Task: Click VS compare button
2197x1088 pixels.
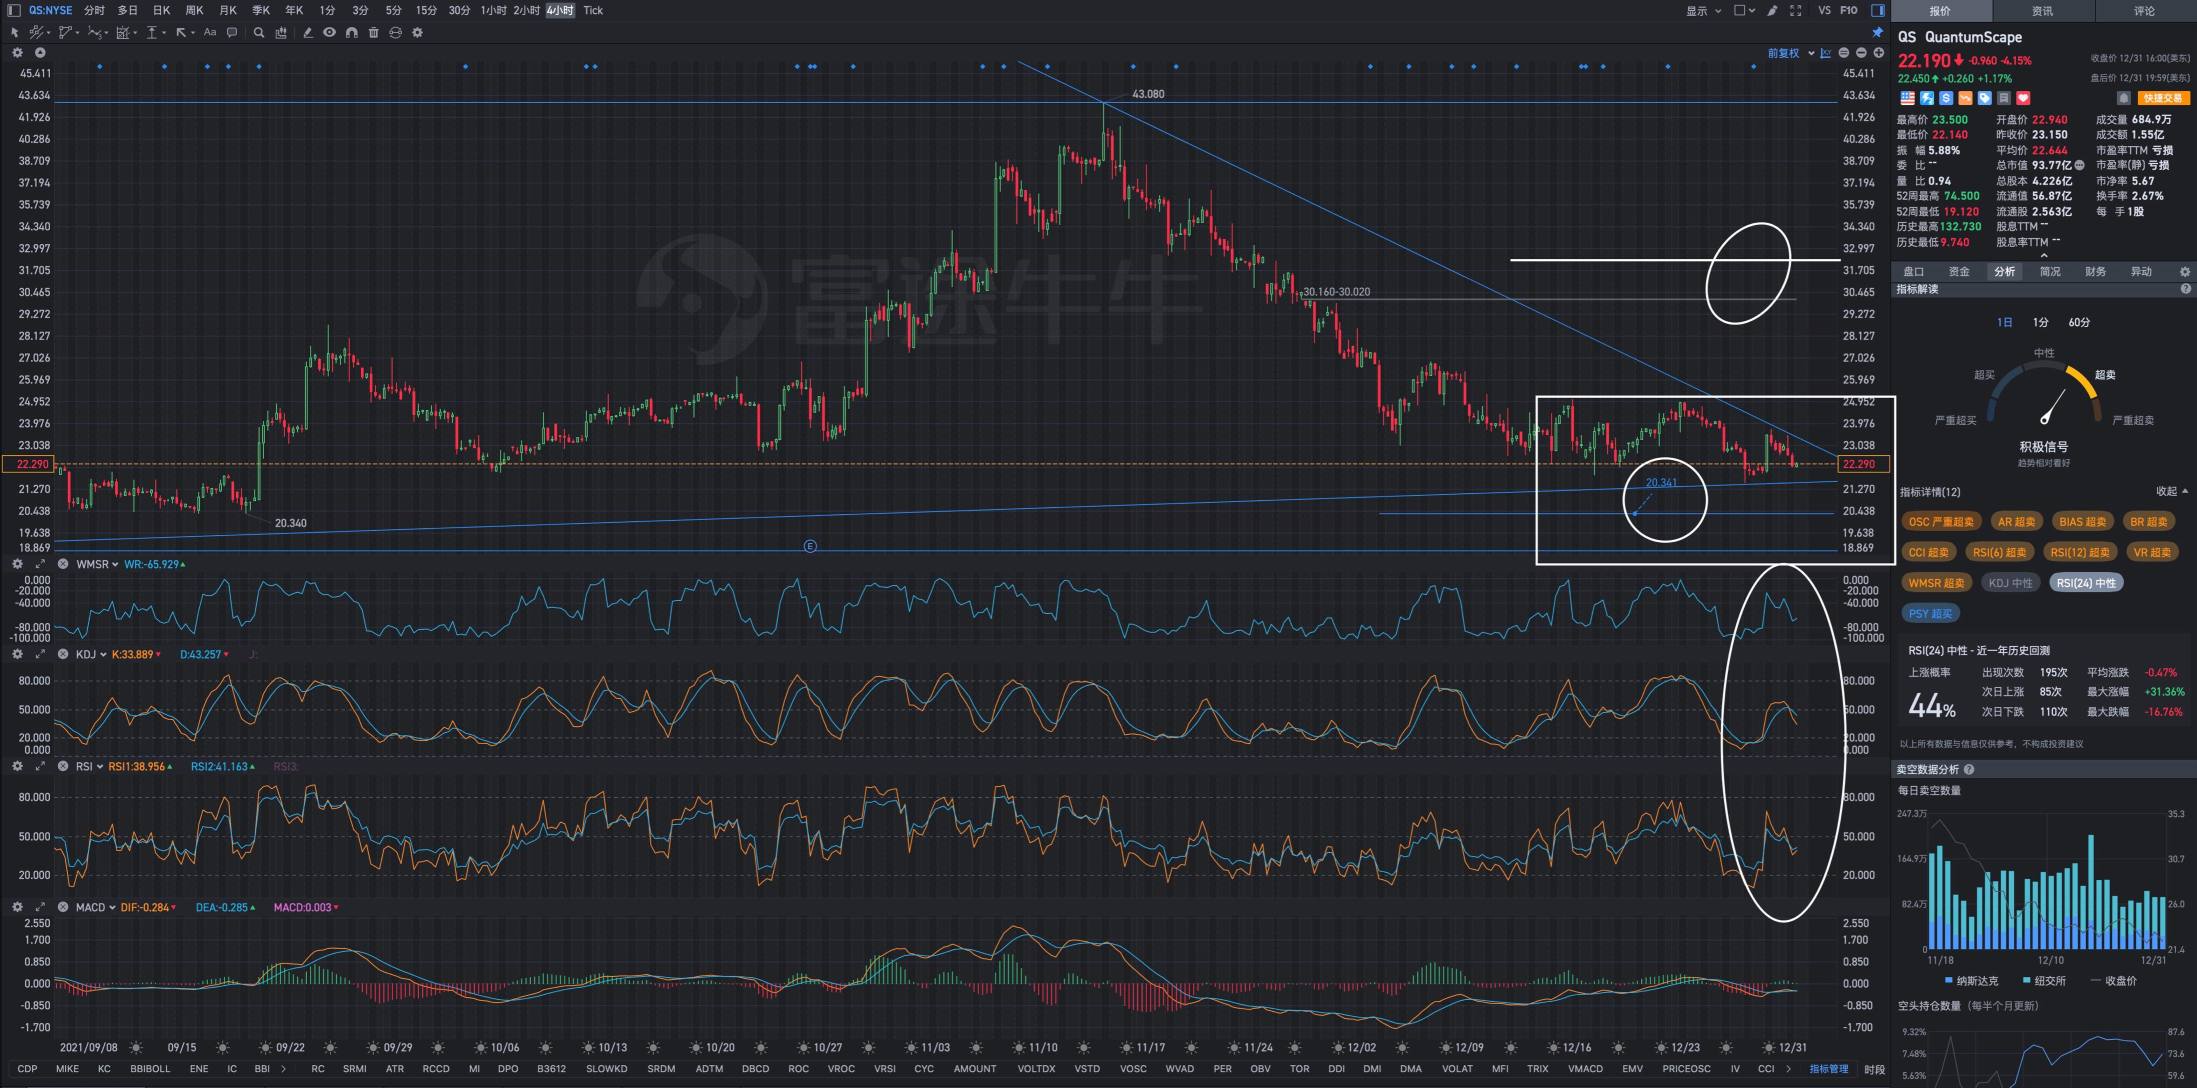Action: 1824,10
